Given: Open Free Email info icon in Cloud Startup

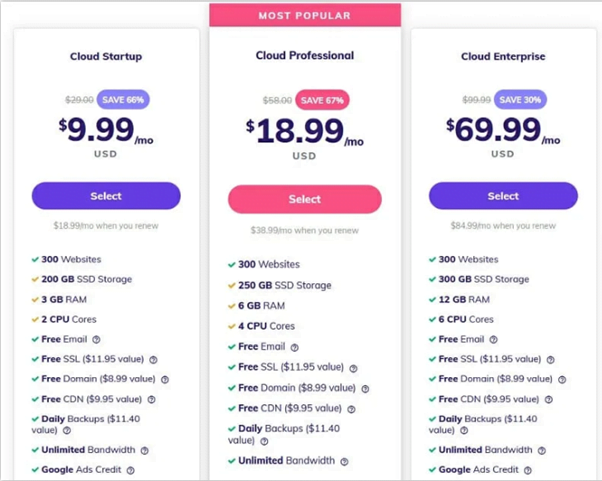Looking at the screenshot, I should [x=96, y=340].
